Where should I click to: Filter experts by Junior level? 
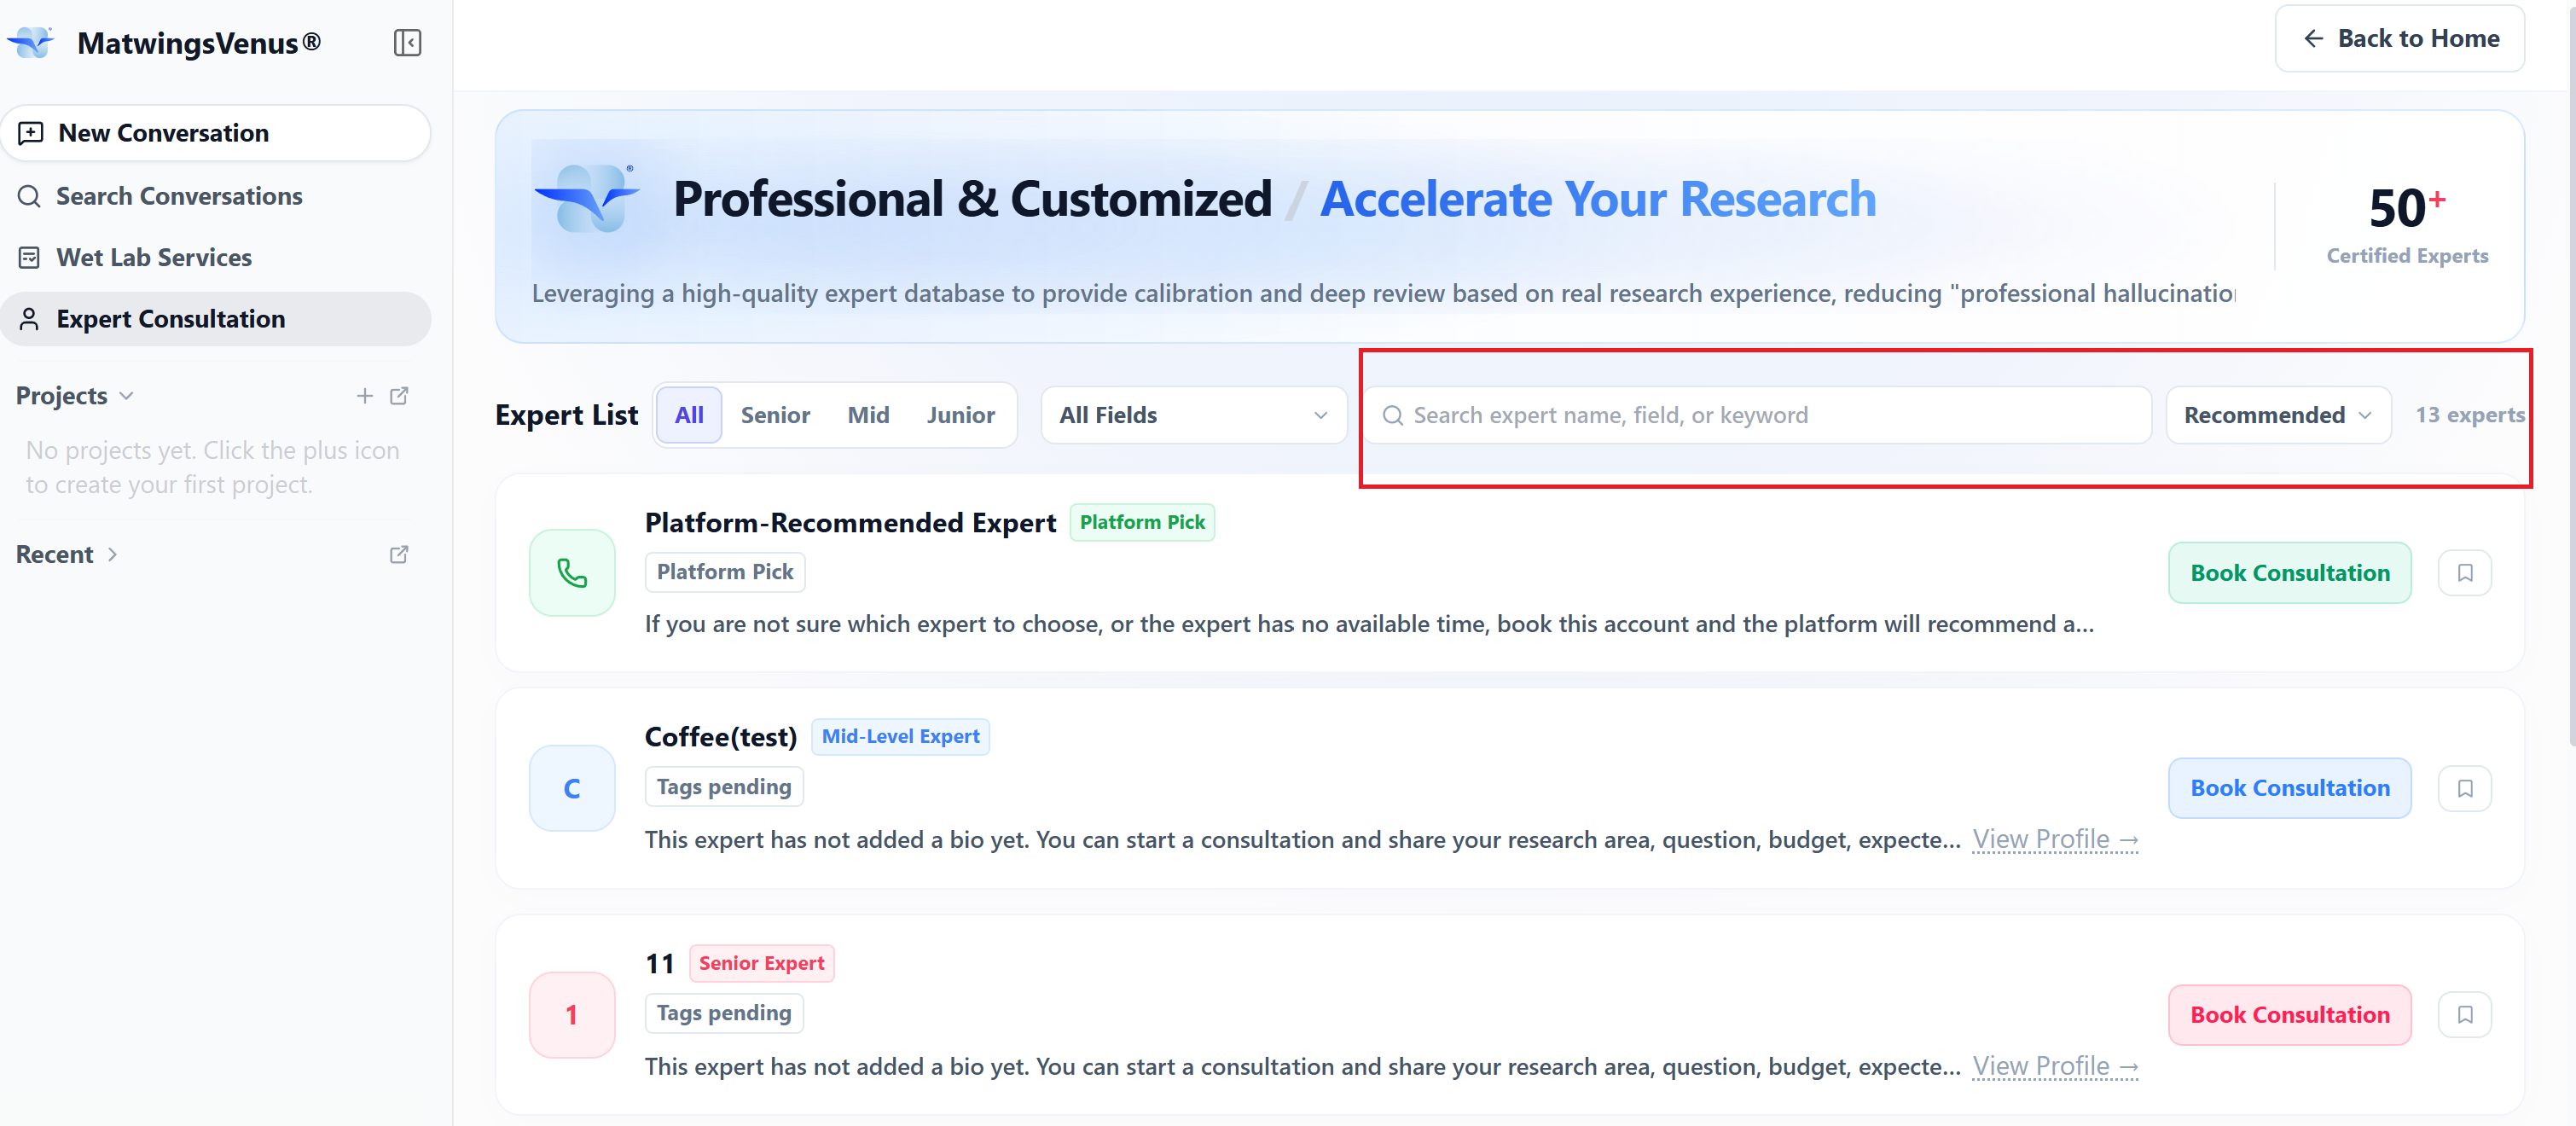(960, 415)
